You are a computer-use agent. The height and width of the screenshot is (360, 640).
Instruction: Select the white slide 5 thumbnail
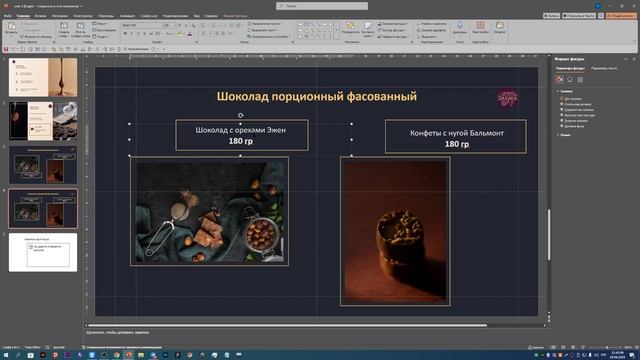43,252
